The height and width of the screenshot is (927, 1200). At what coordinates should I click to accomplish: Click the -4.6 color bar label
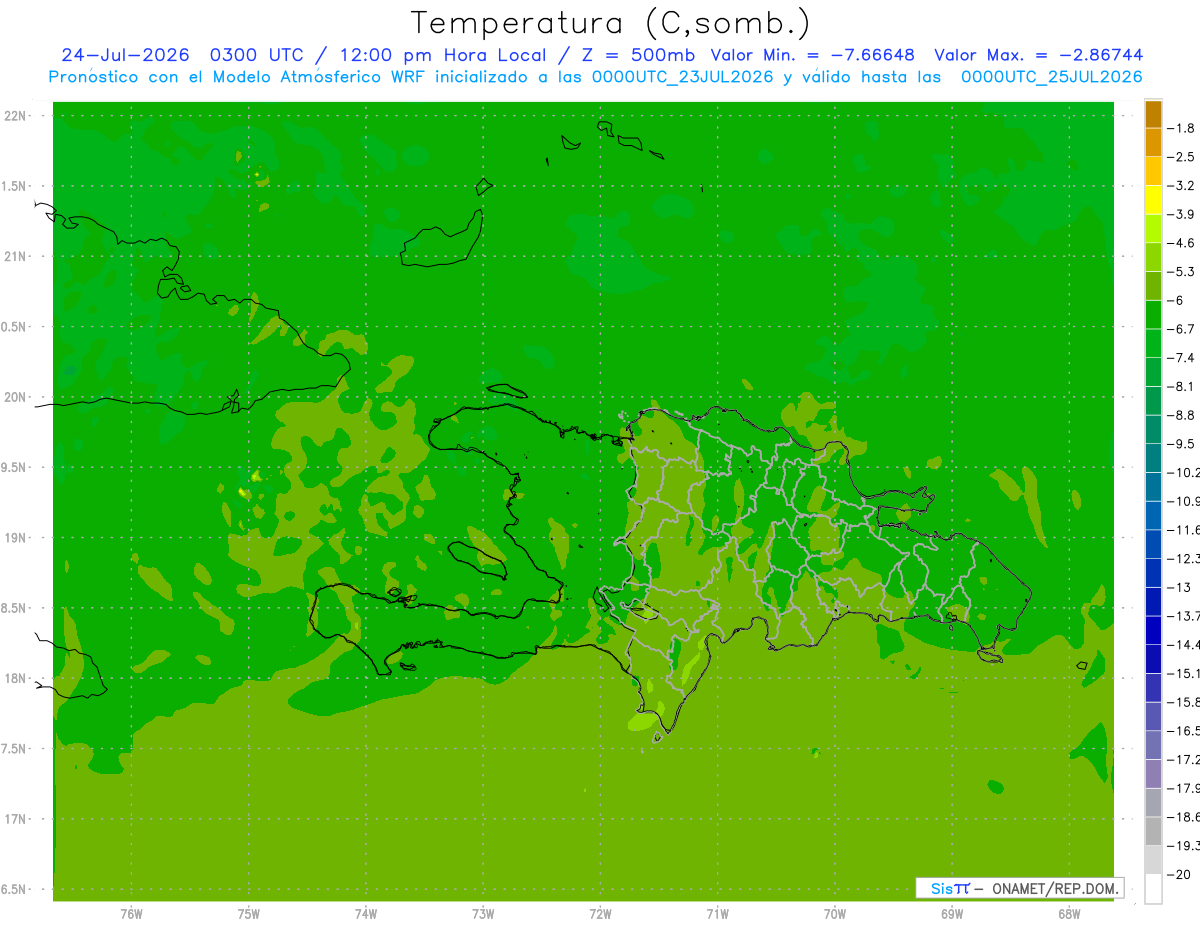click(1181, 243)
